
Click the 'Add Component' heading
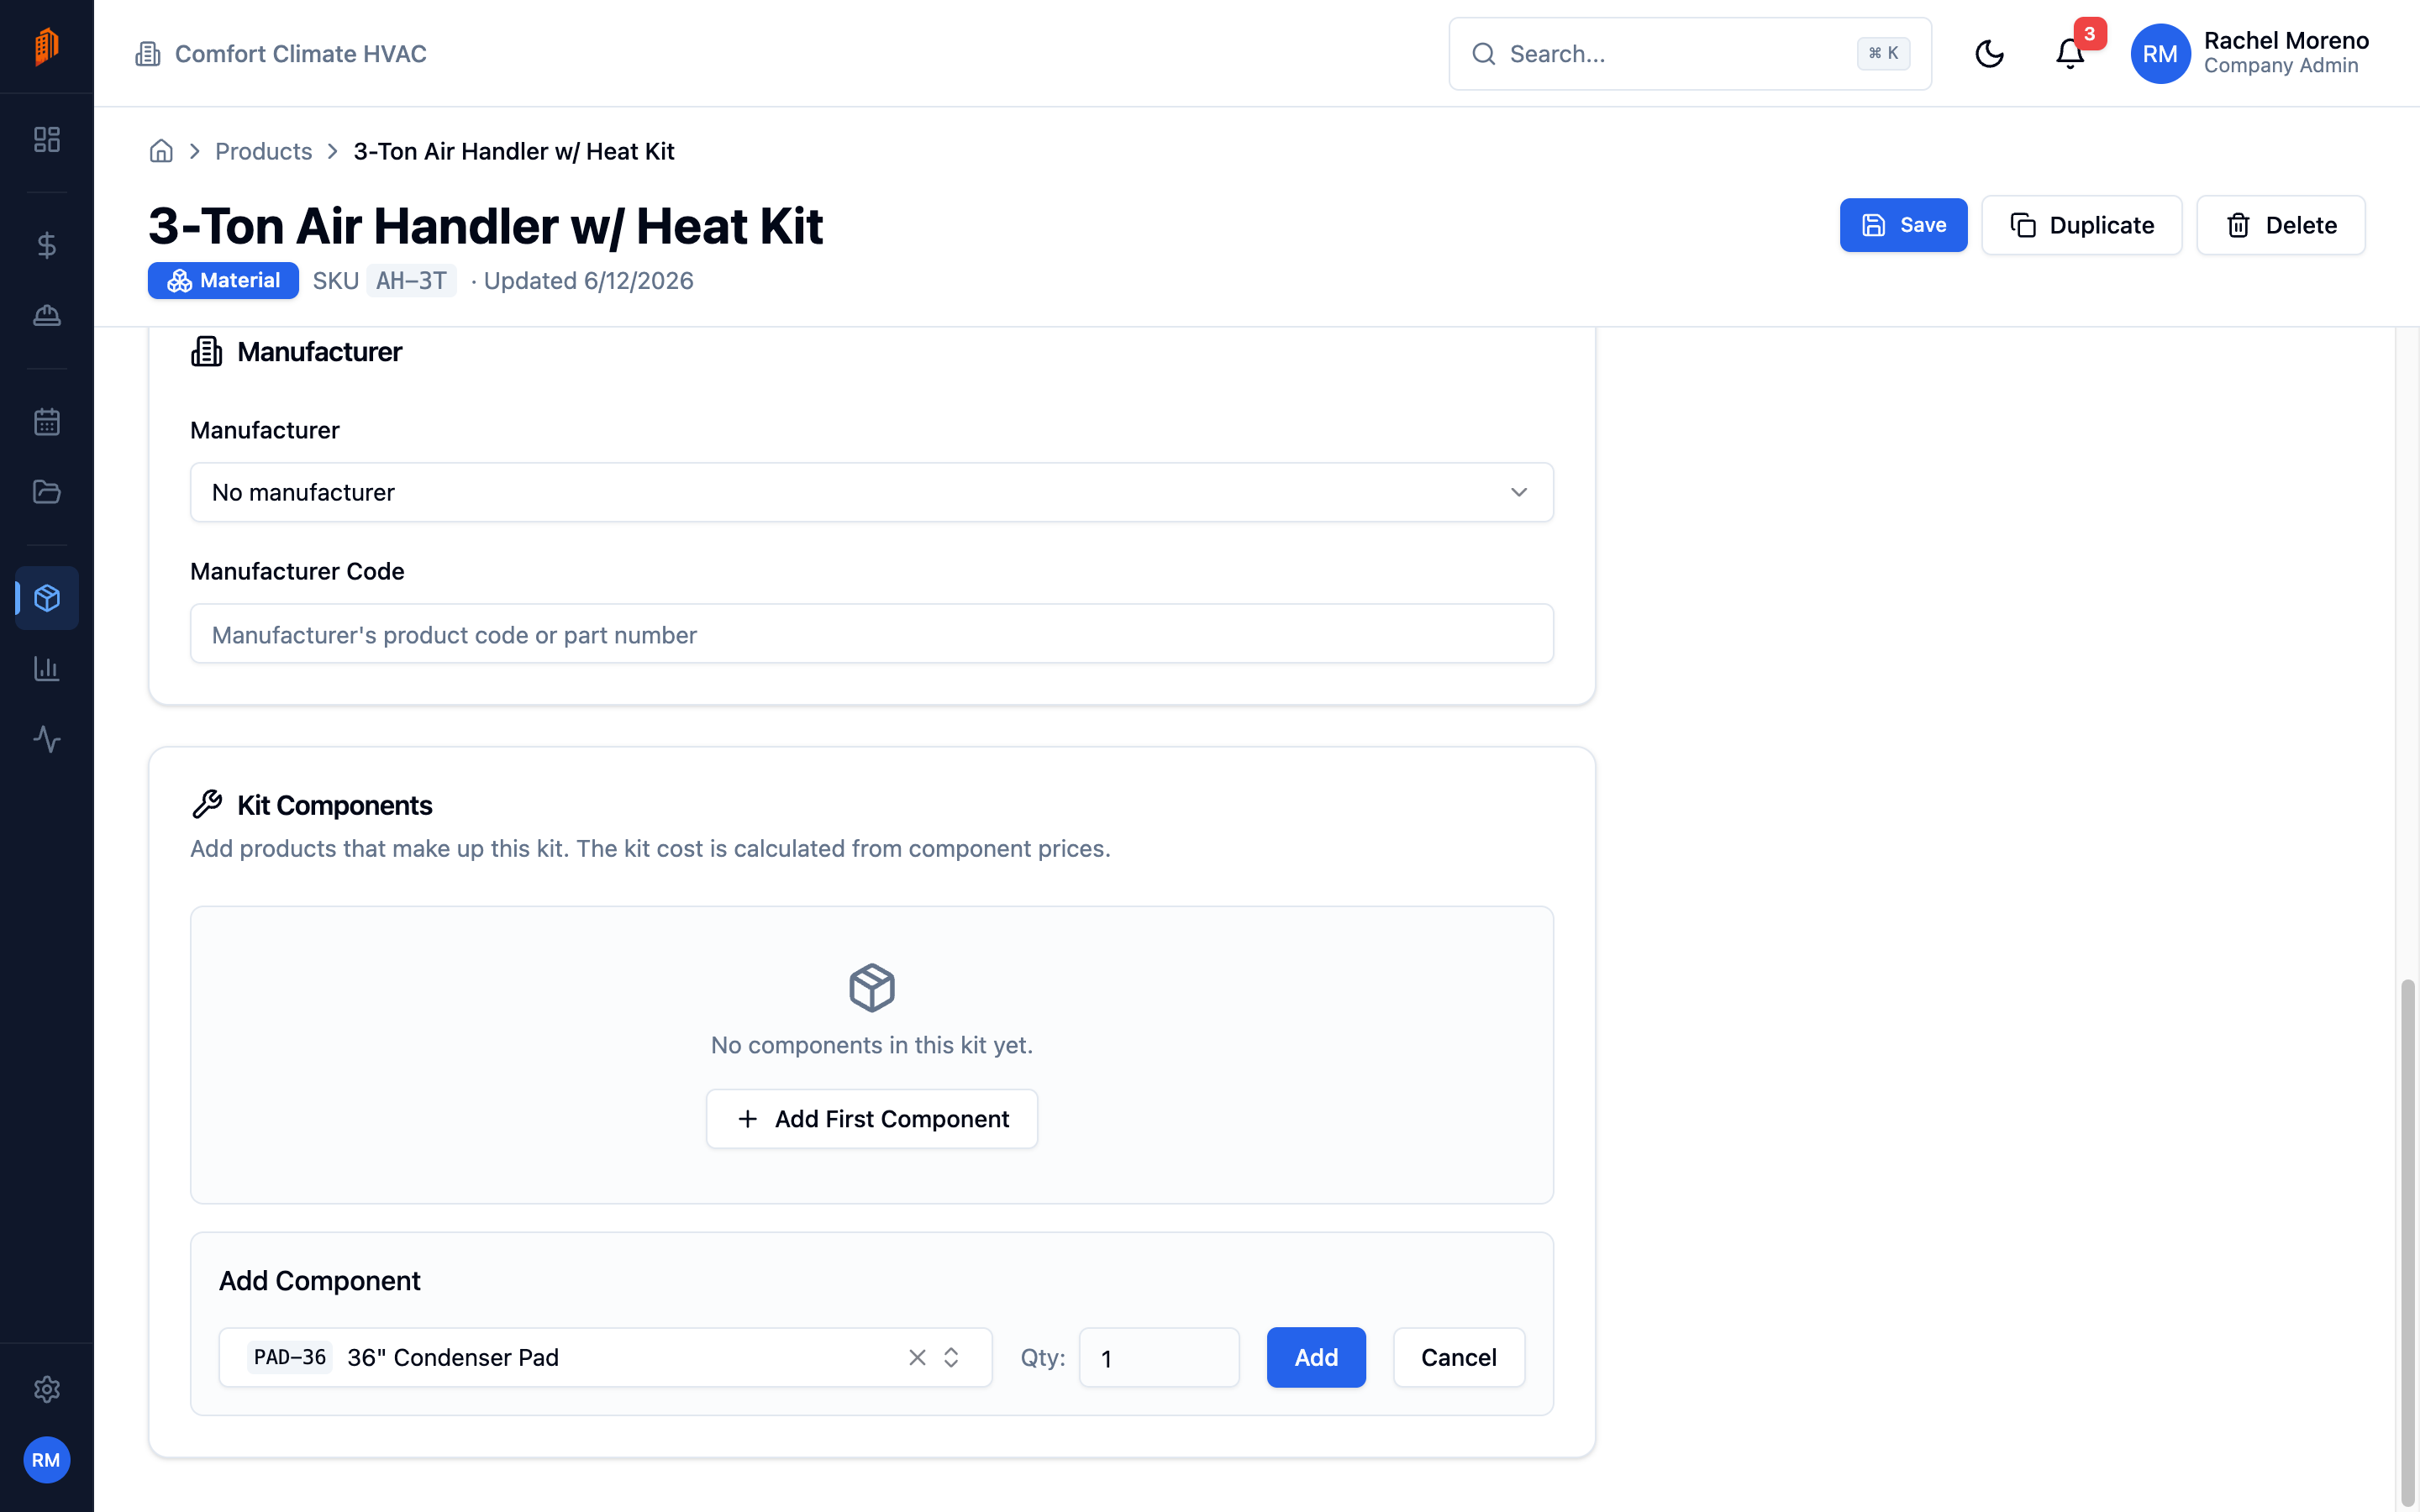pos(319,1281)
